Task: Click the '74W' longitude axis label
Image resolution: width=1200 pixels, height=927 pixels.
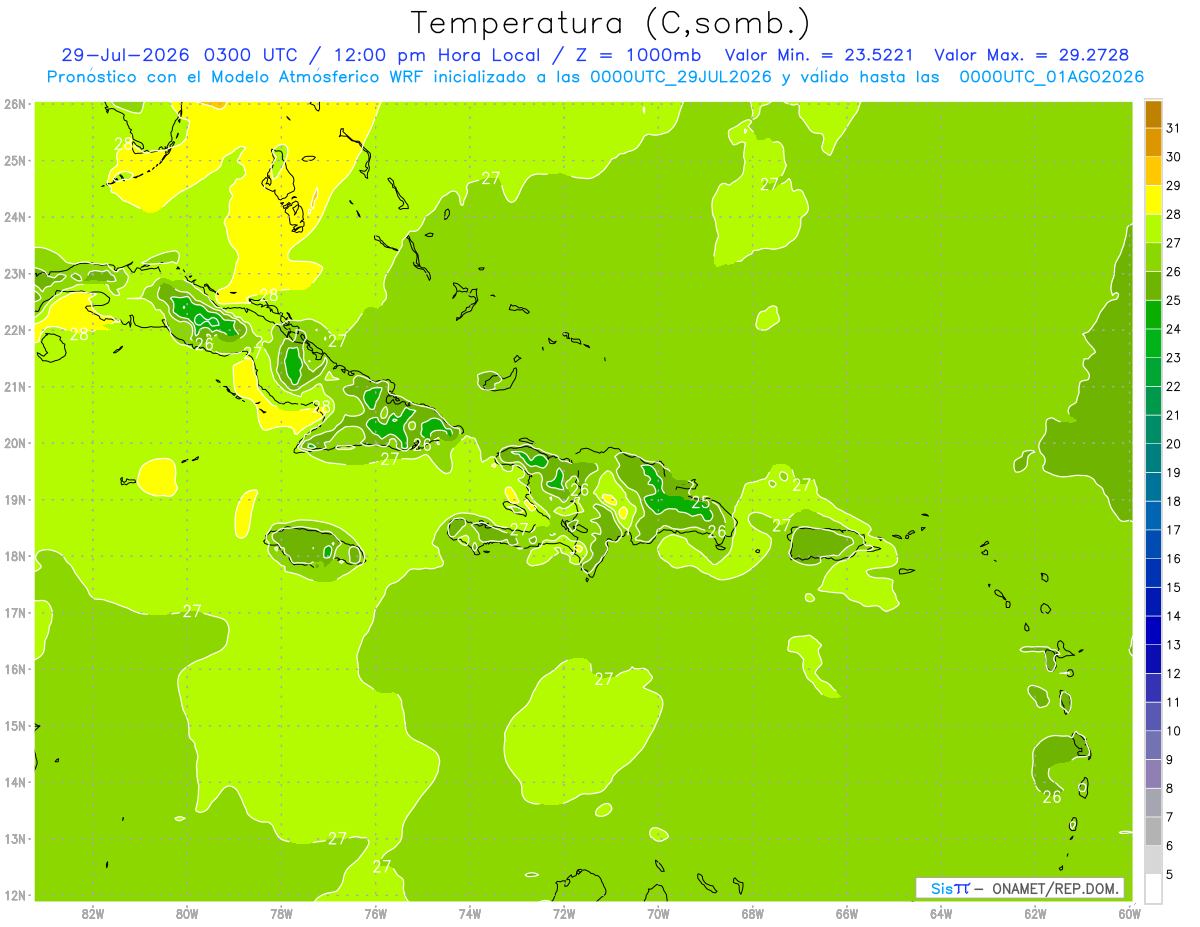Action: (x=470, y=913)
